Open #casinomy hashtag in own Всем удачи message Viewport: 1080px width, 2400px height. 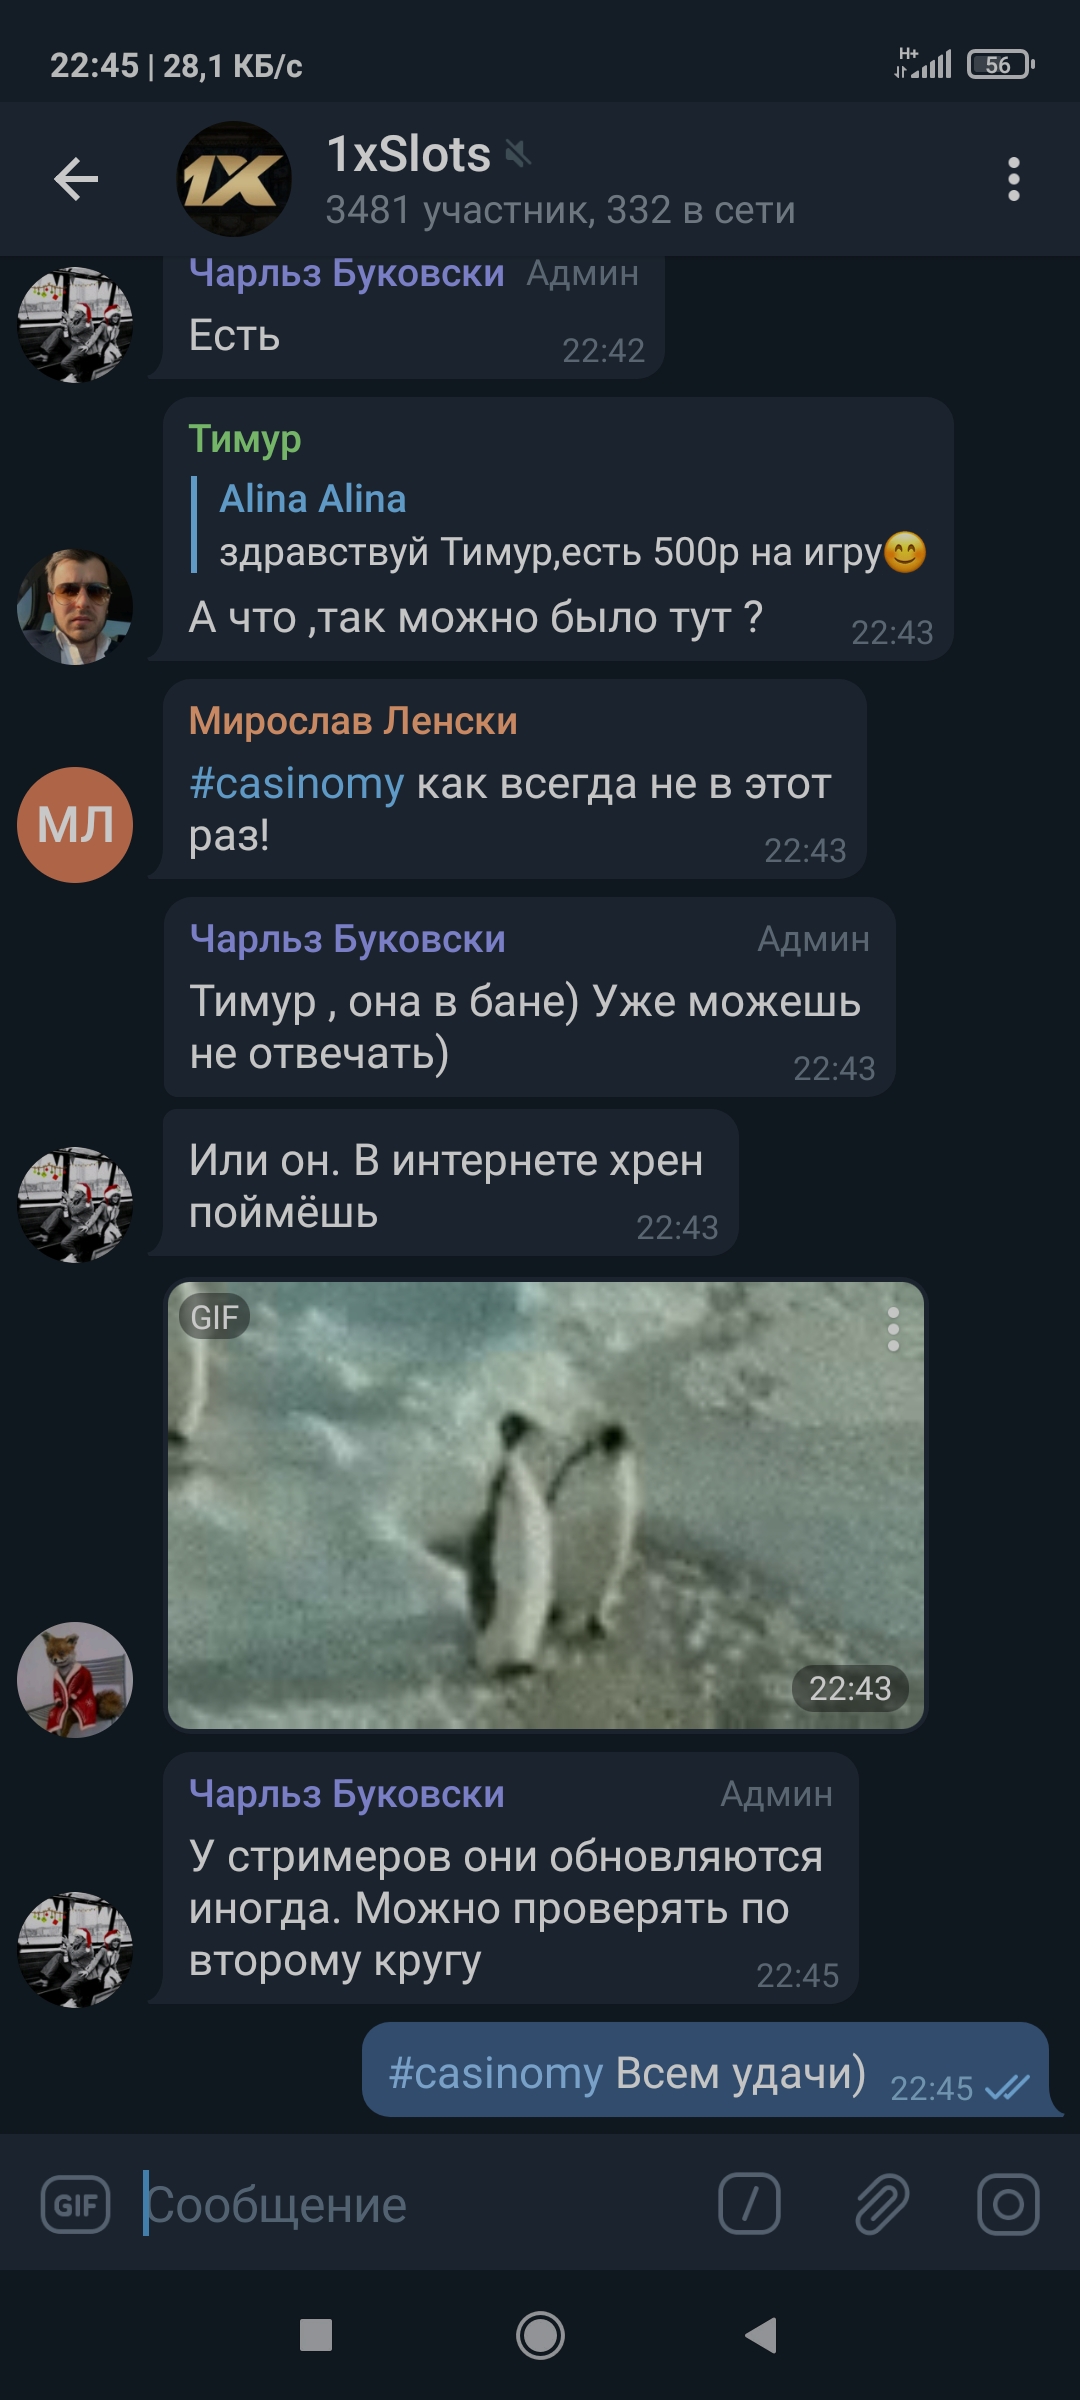point(496,2073)
